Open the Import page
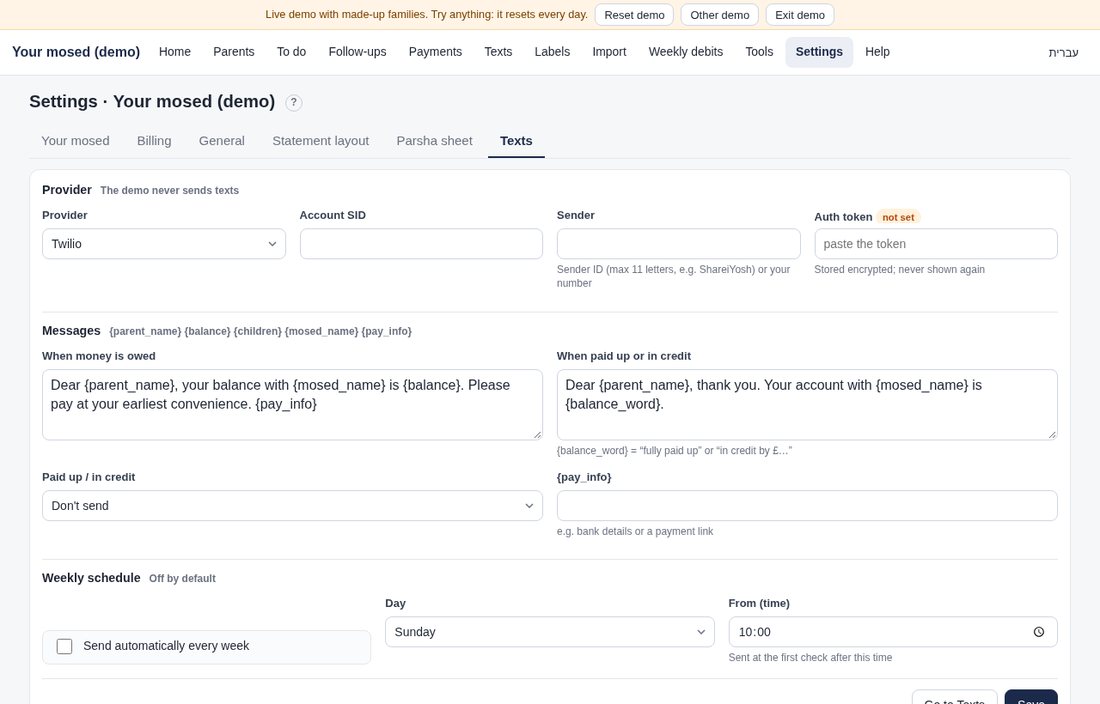 [x=609, y=52]
